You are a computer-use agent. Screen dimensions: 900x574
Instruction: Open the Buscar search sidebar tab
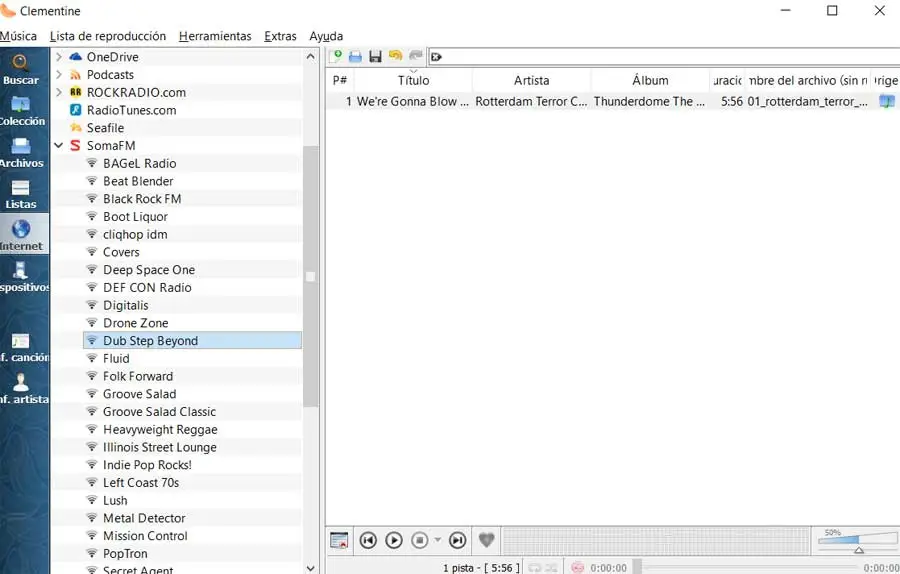(x=21, y=69)
